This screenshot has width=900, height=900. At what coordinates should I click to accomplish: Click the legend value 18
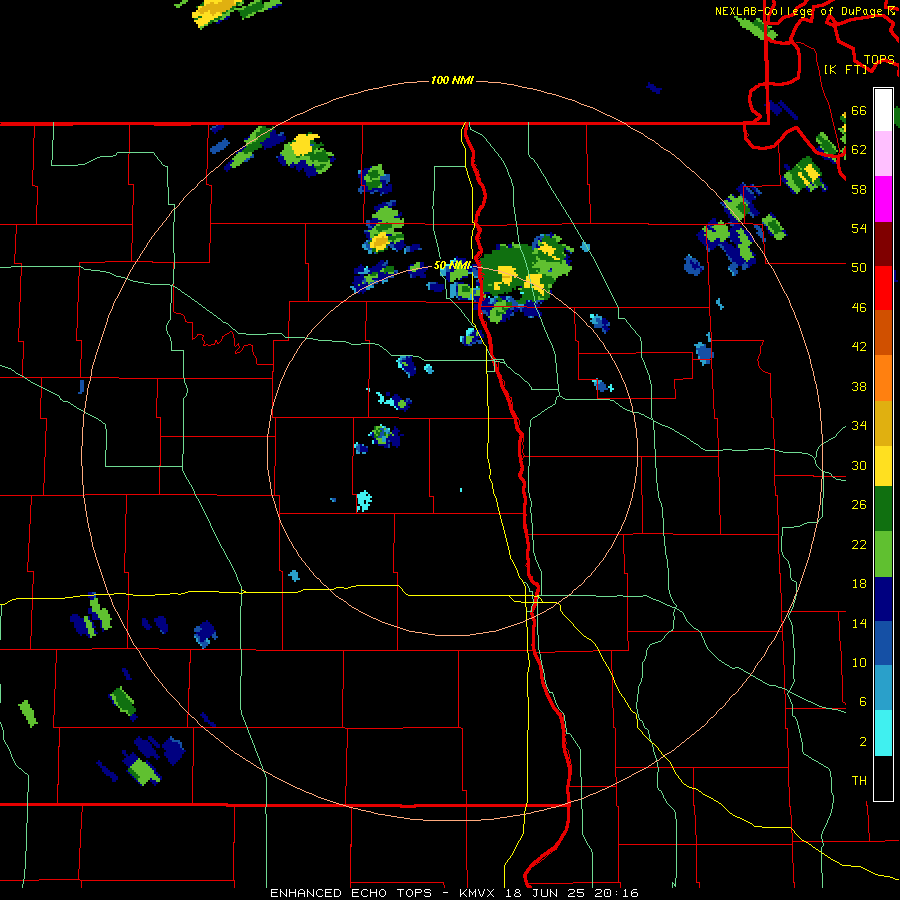click(859, 584)
